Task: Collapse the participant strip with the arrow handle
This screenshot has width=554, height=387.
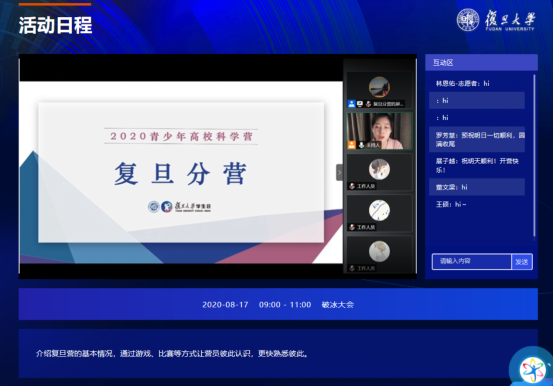Action: [339, 172]
